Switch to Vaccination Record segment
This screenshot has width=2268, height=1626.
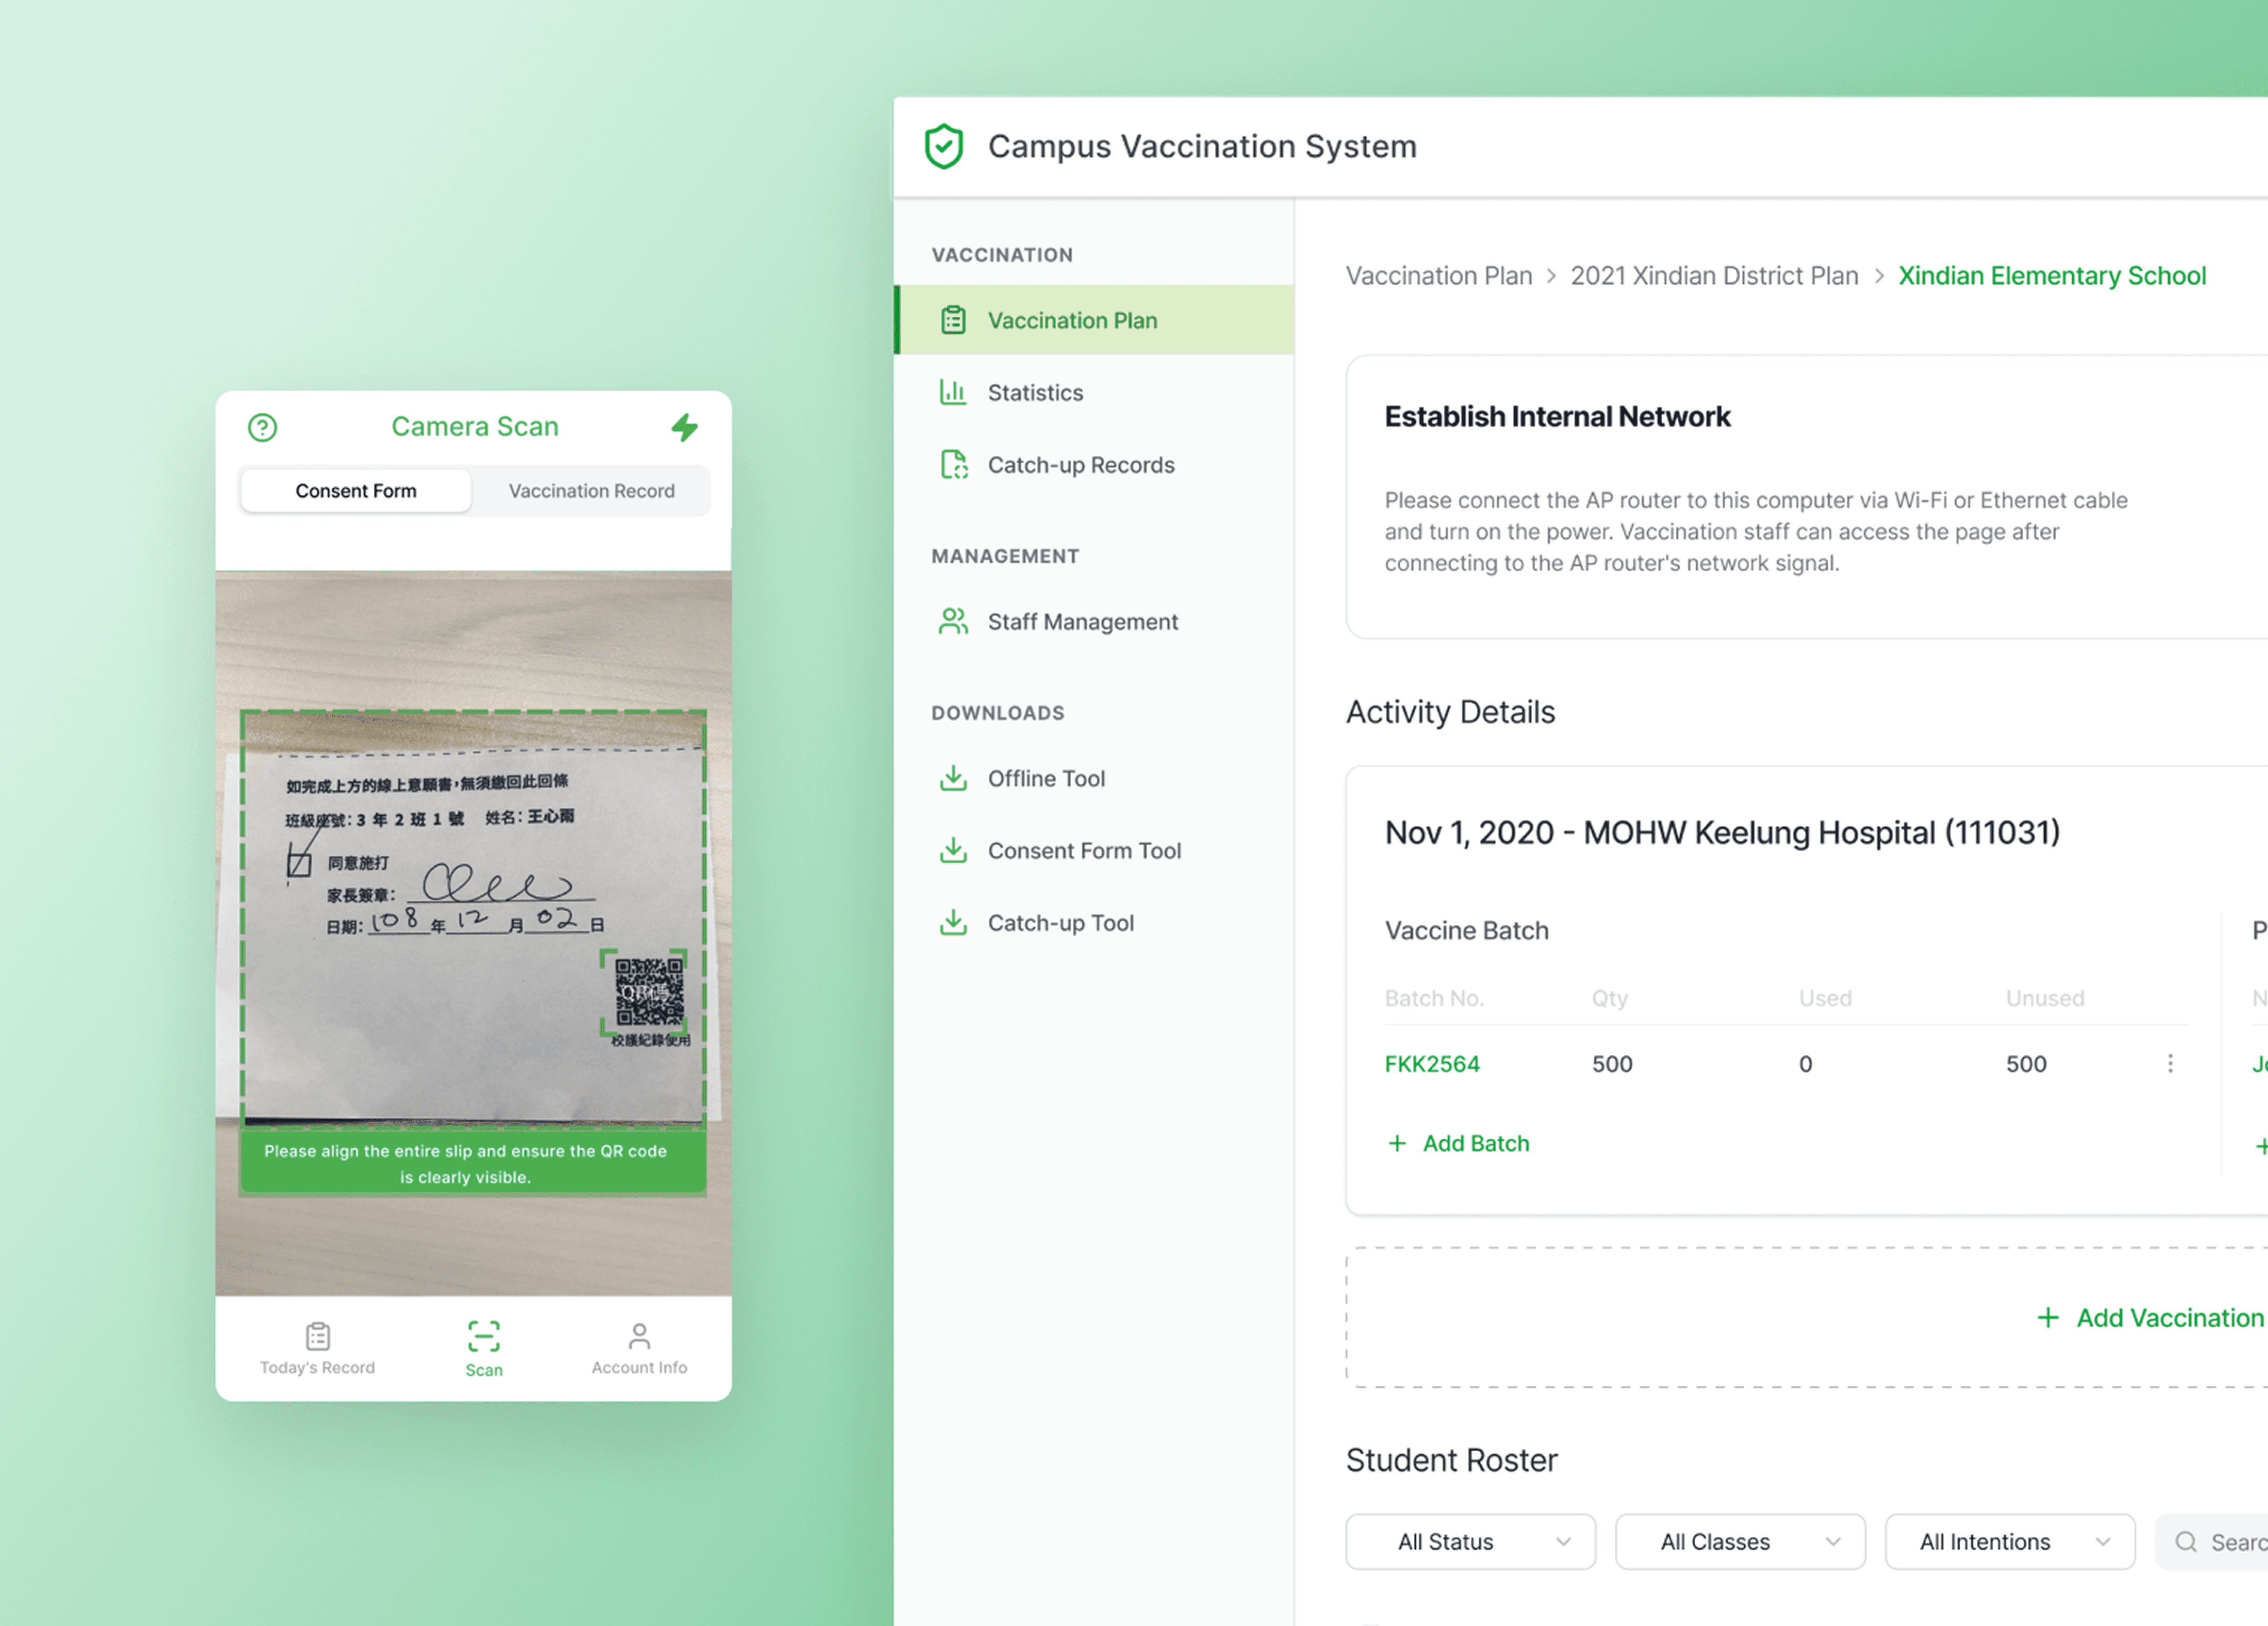coord(591,491)
